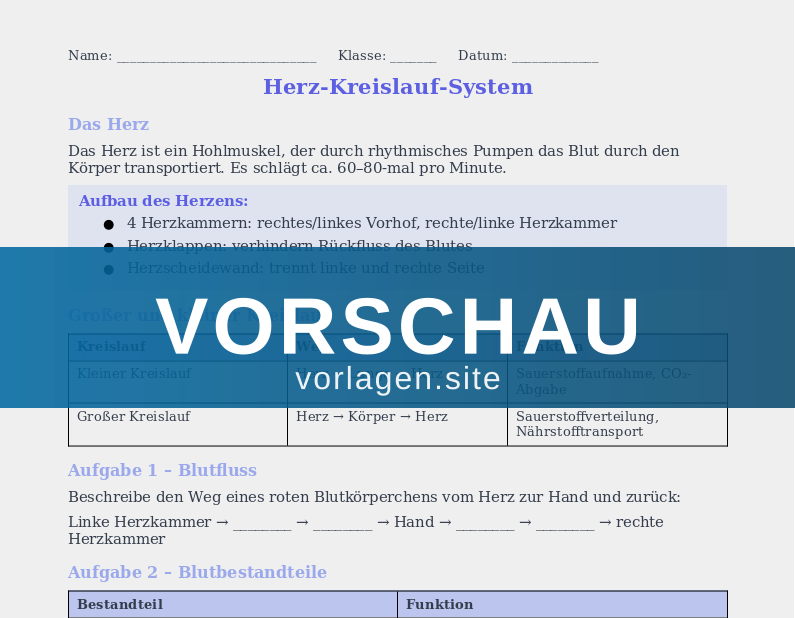795x618 pixels.
Task: Select 'Aufbau des Herzens:' heading
Action: pos(163,201)
